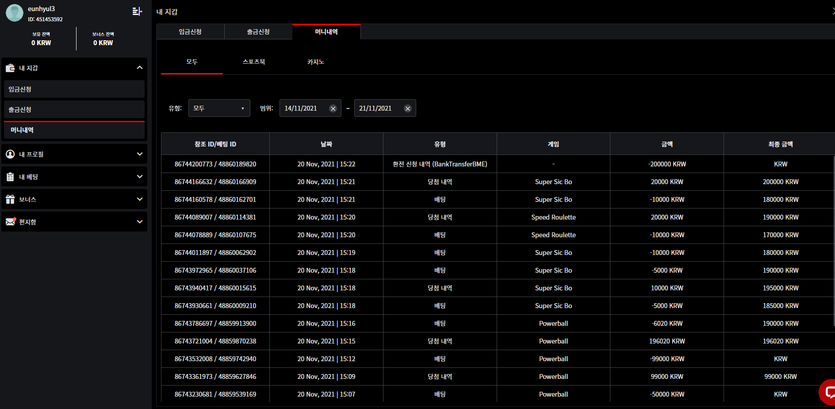Click the gift icon in 보너스
Image resolution: width=835 pixels, height=409 pixels.
pos(10,199)
